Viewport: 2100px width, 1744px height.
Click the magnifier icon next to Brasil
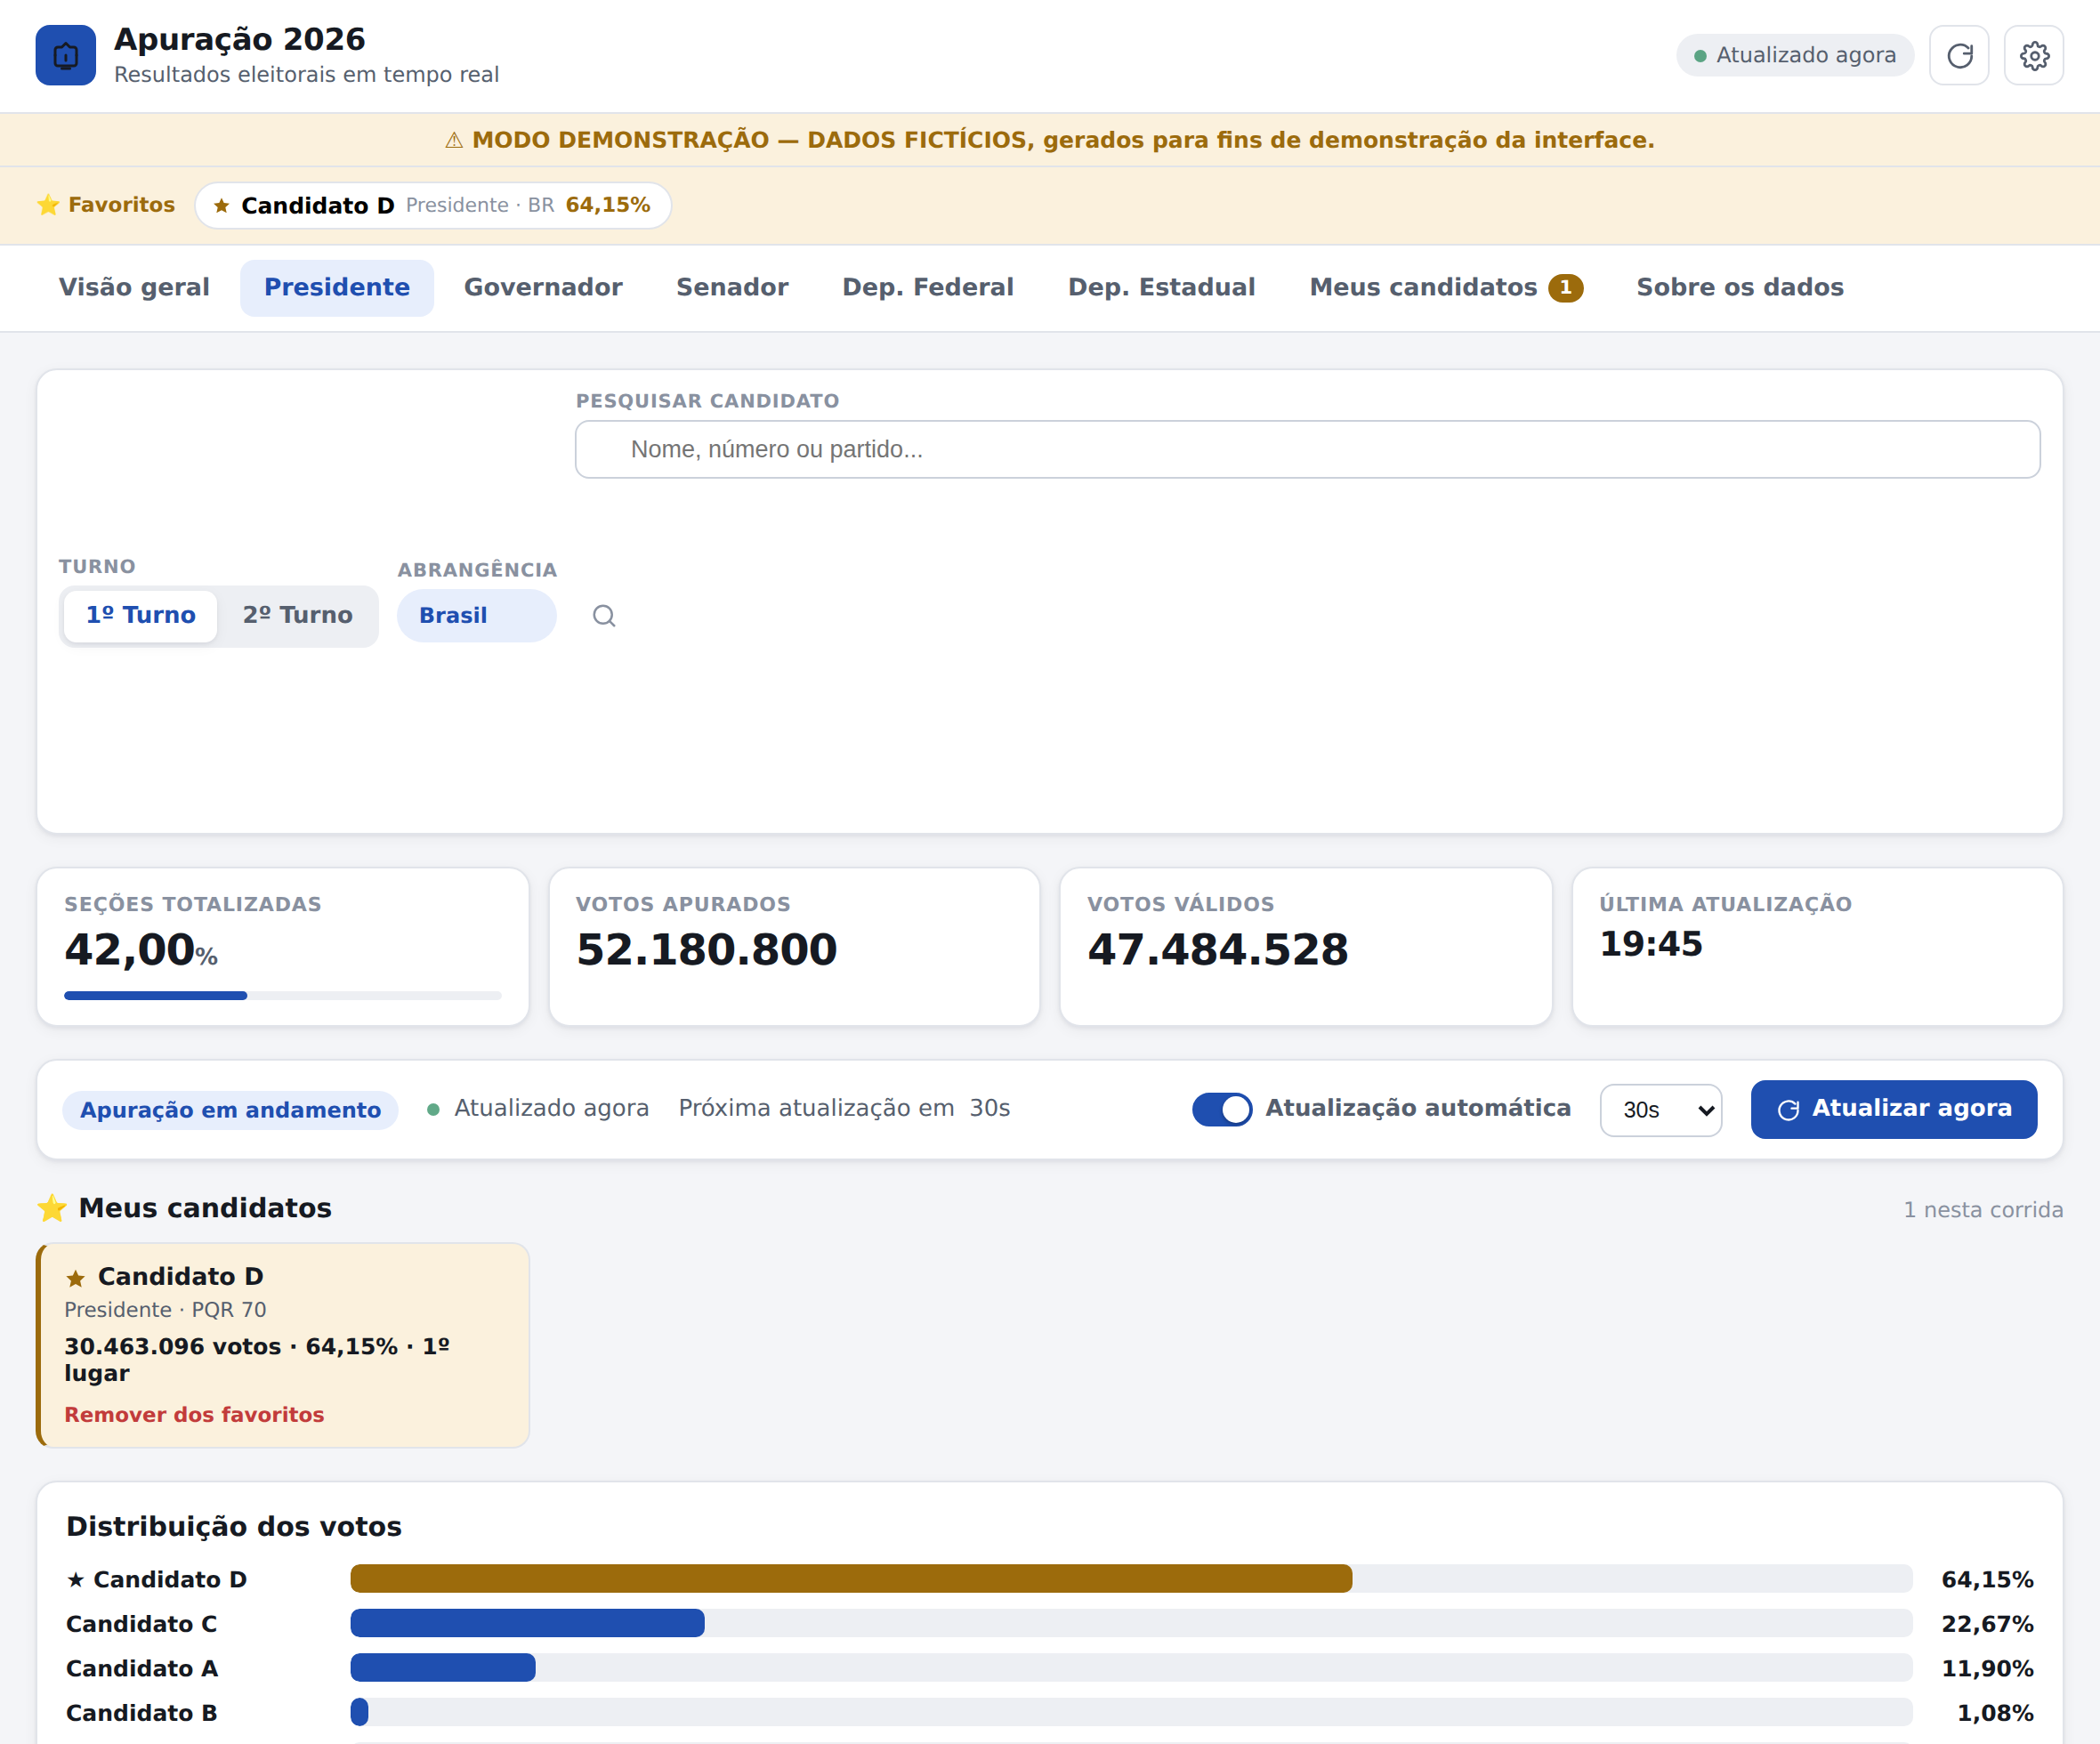(x=604, y=616)
